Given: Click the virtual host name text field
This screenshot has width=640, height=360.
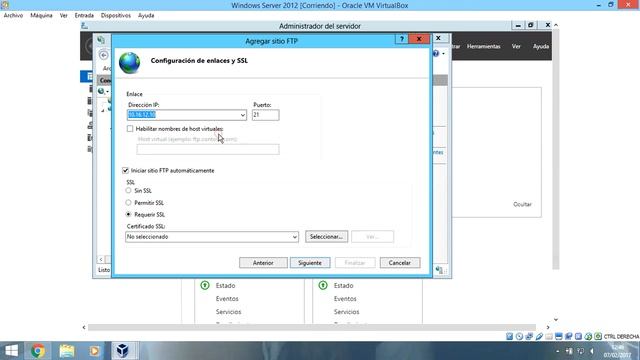Looking at the screenshot, I should pos(208,149).
